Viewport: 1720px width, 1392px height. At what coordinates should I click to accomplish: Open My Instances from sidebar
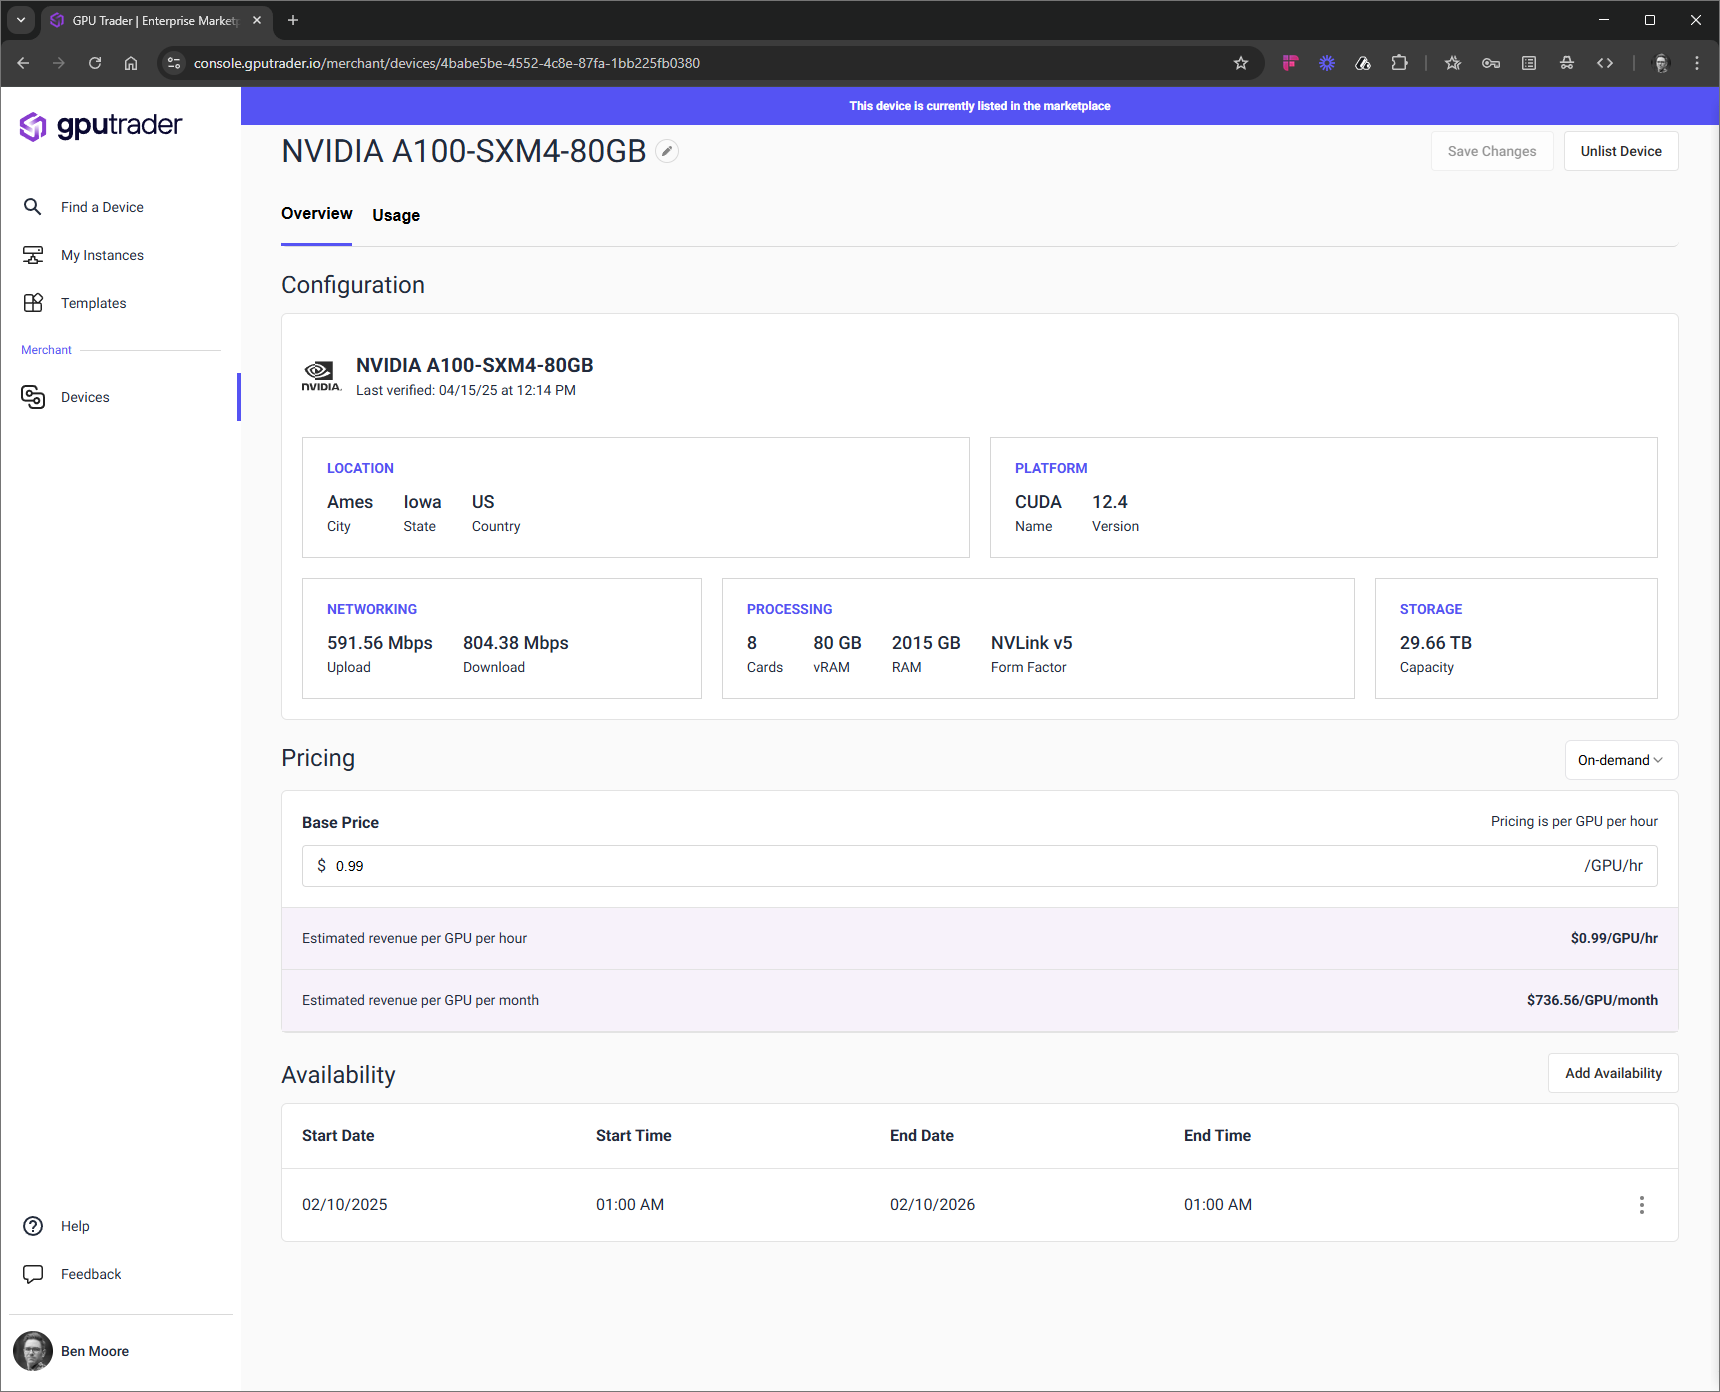click(x=102, y=255)
